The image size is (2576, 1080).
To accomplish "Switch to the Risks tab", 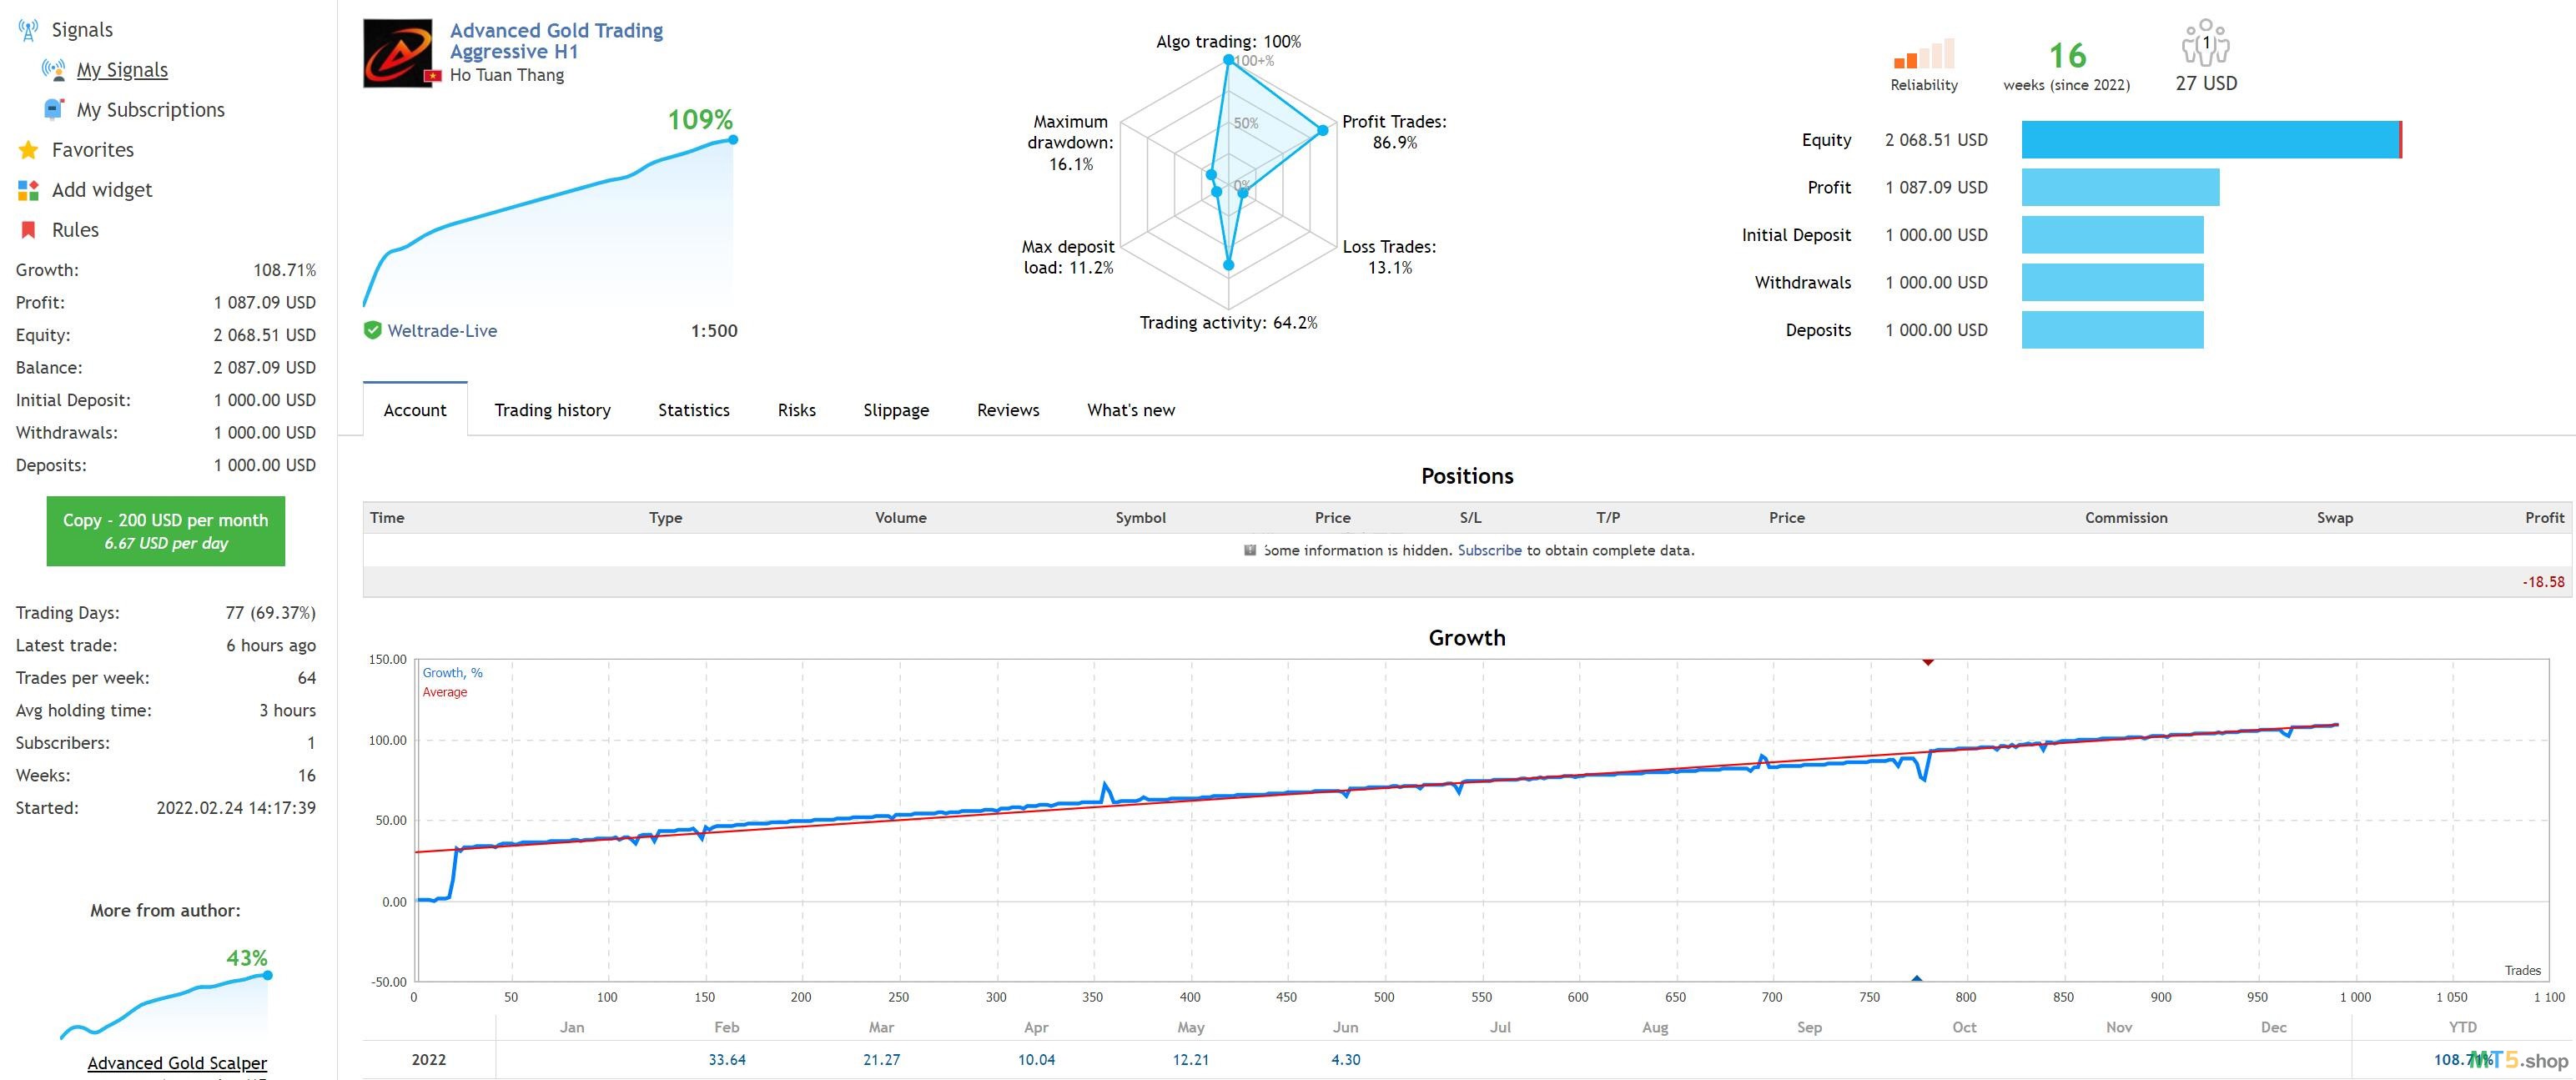I will pyautogui.click(x=797, y=409).
